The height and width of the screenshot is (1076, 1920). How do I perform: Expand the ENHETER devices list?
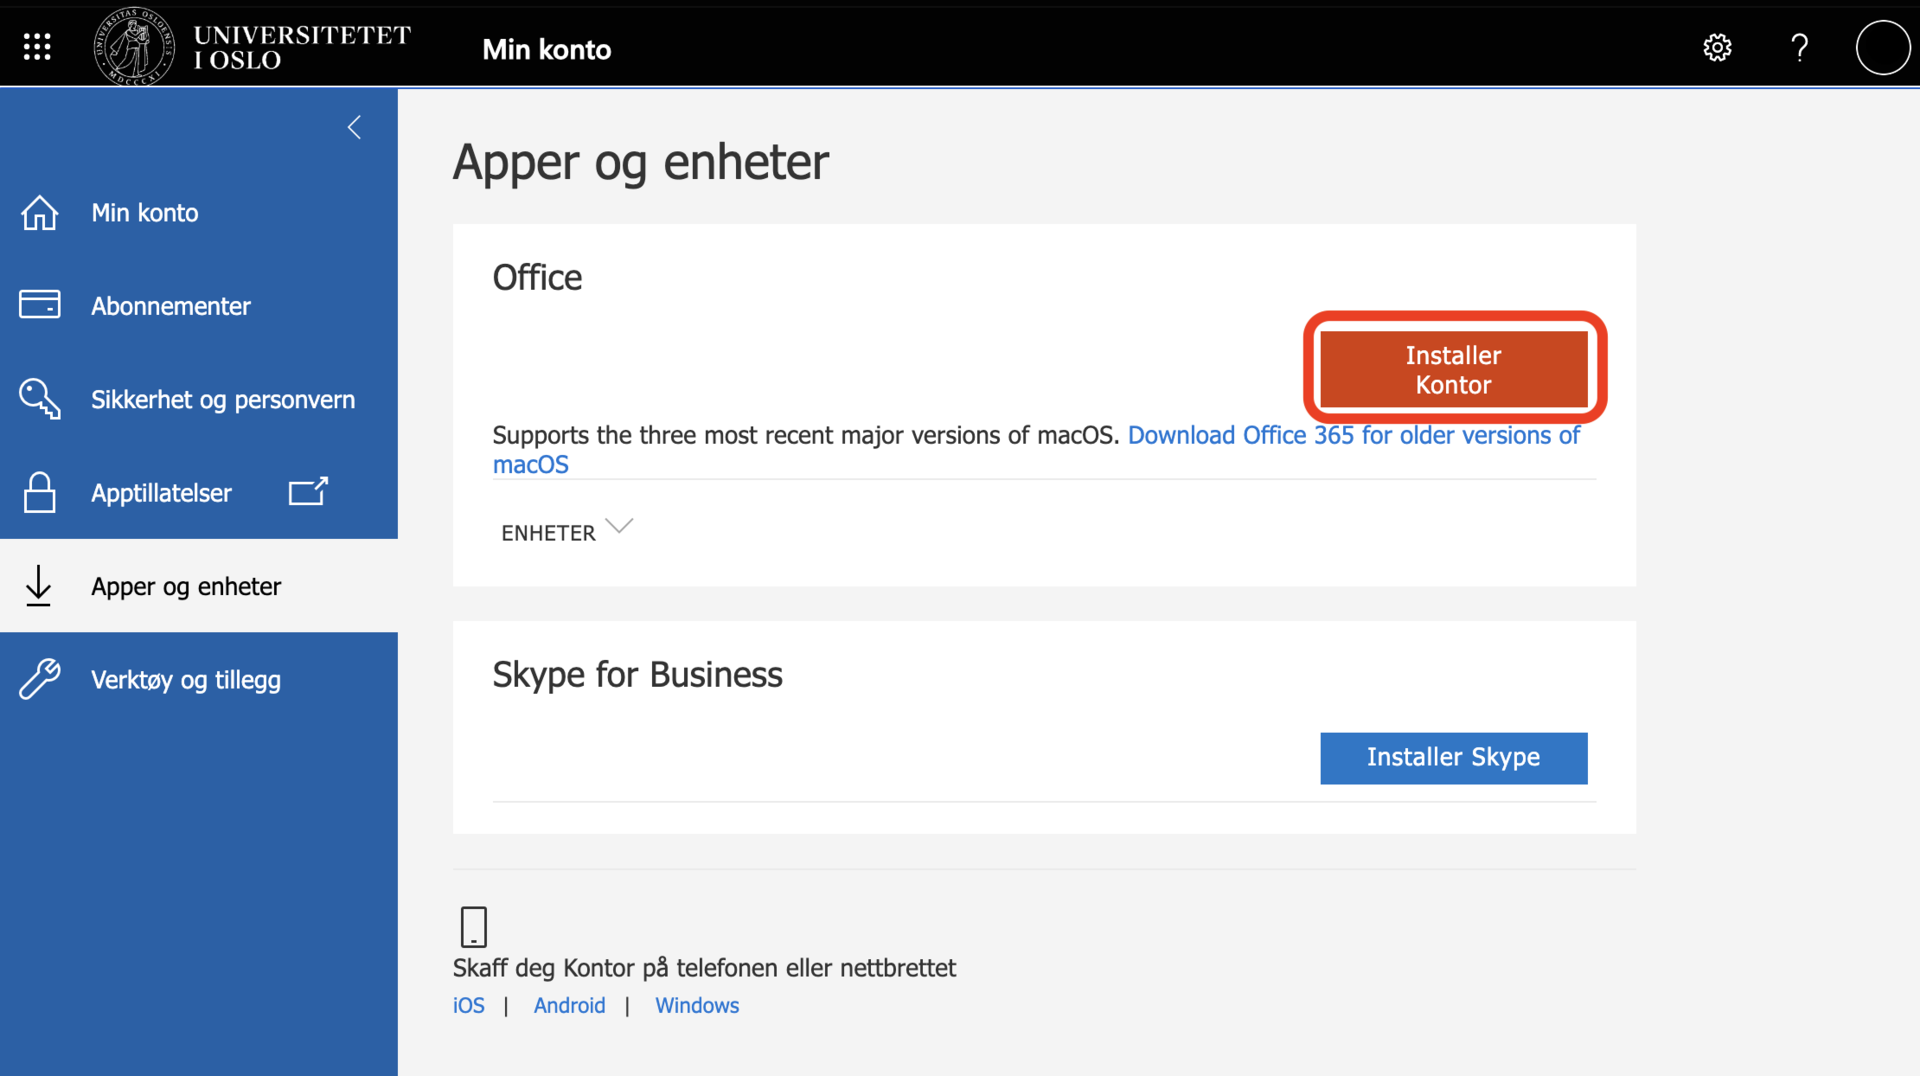[566, 531]
